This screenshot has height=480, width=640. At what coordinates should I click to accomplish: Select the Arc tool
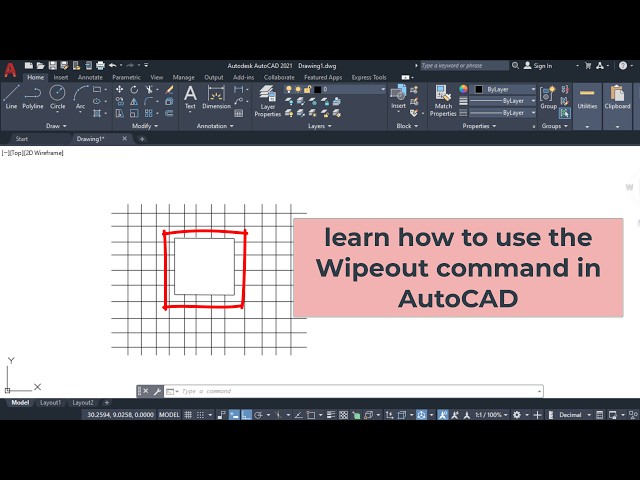80,97
